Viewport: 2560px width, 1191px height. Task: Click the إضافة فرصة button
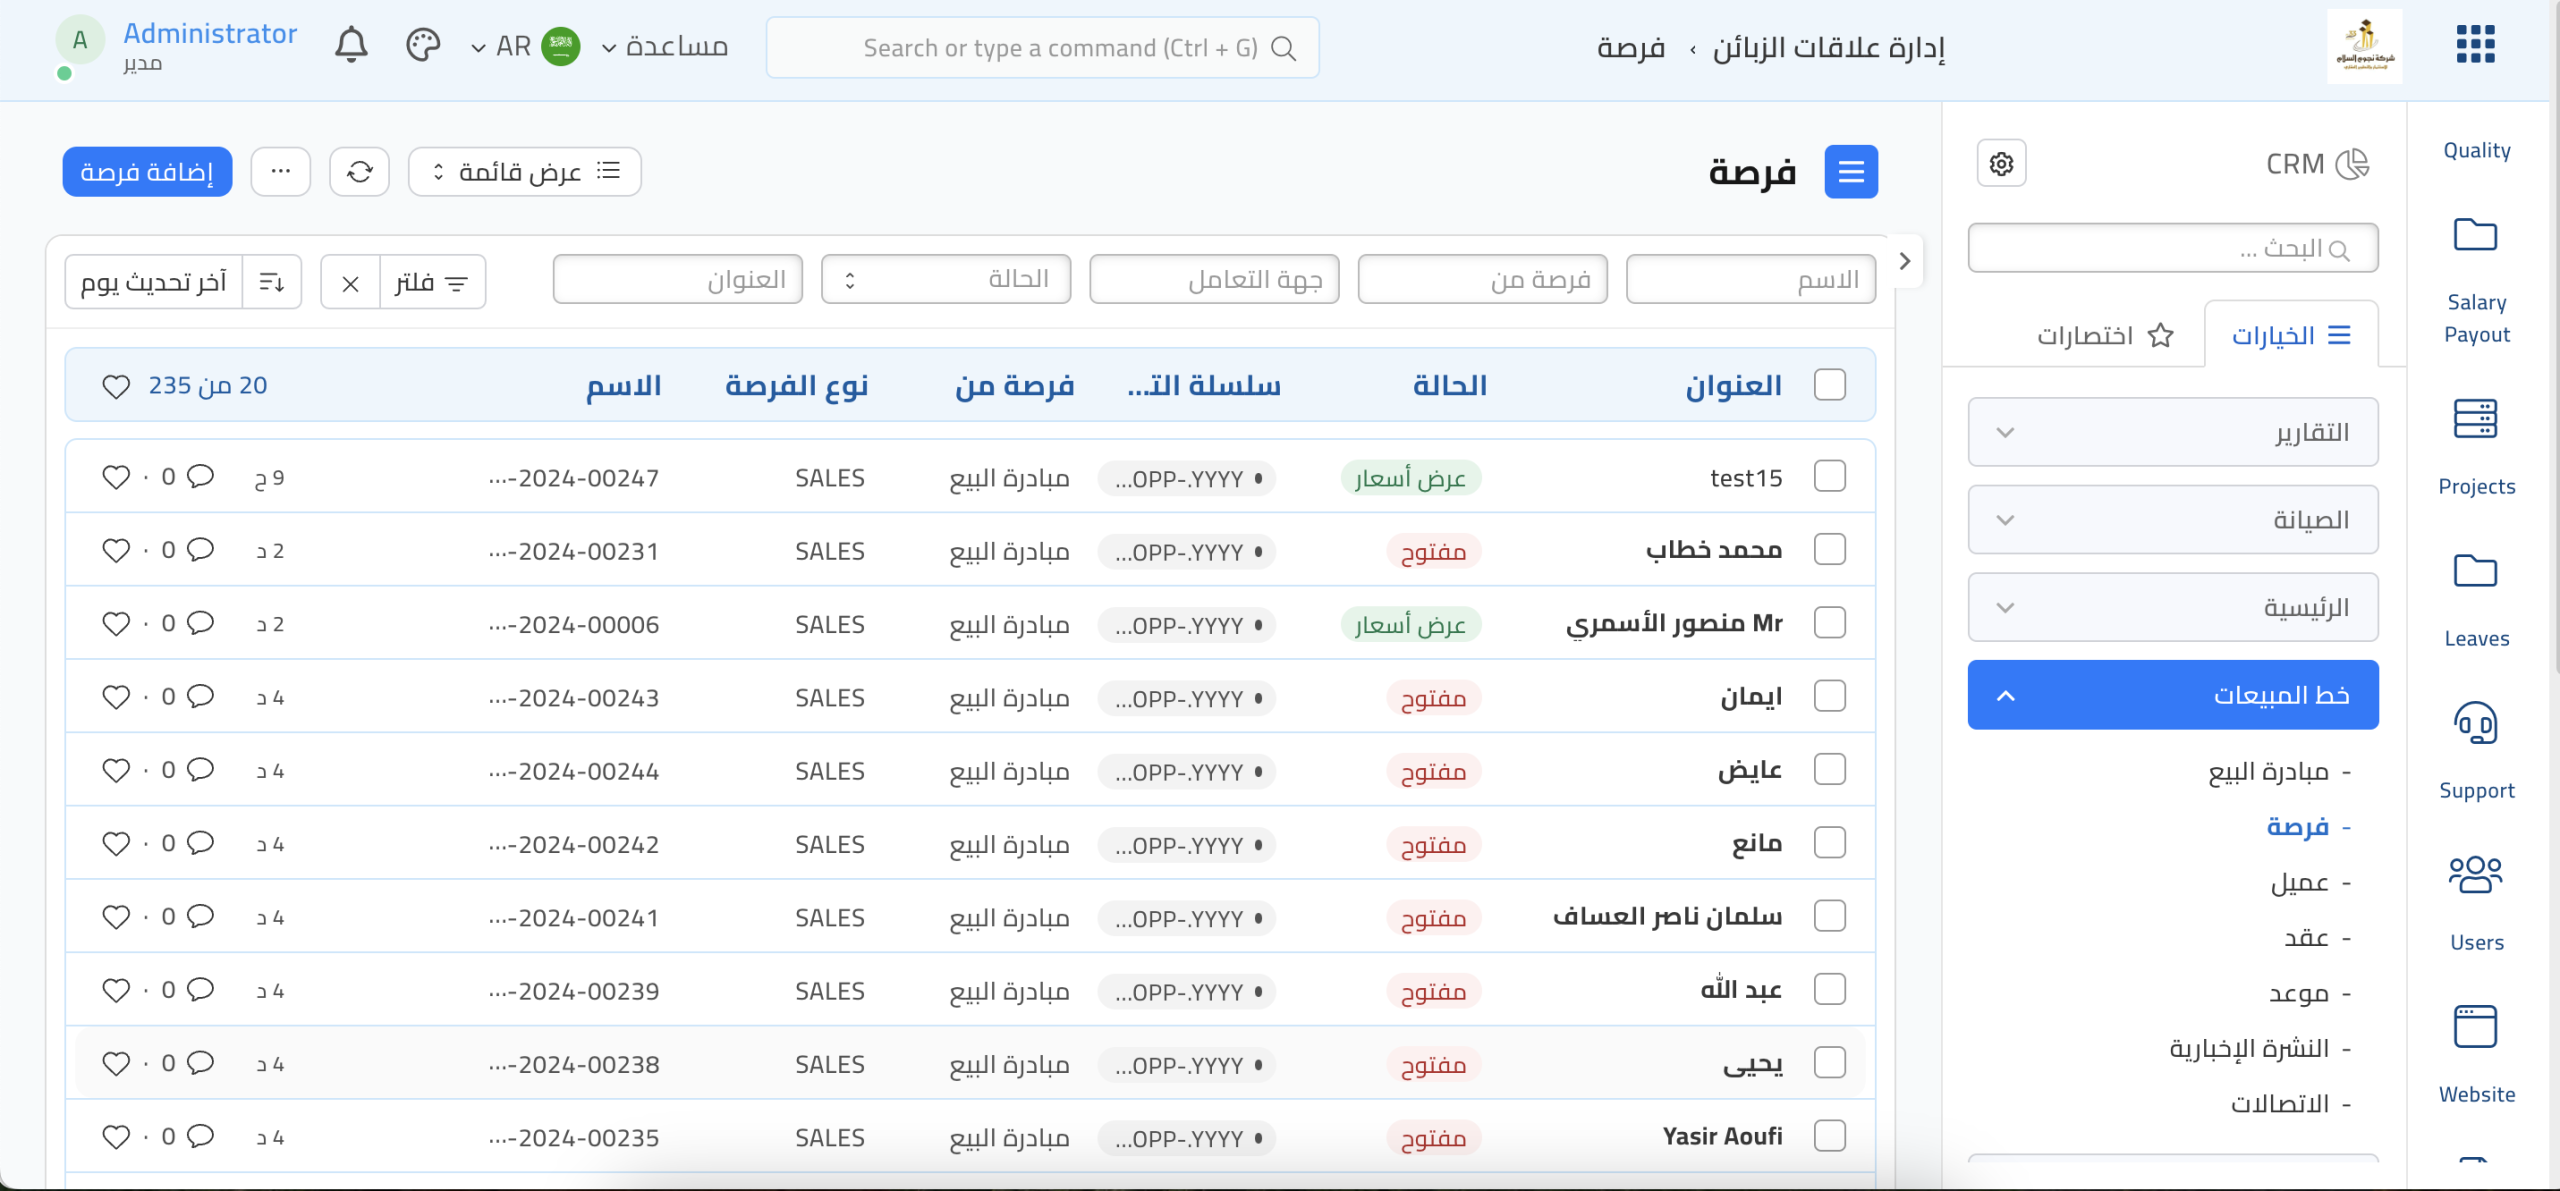point(147,172)
